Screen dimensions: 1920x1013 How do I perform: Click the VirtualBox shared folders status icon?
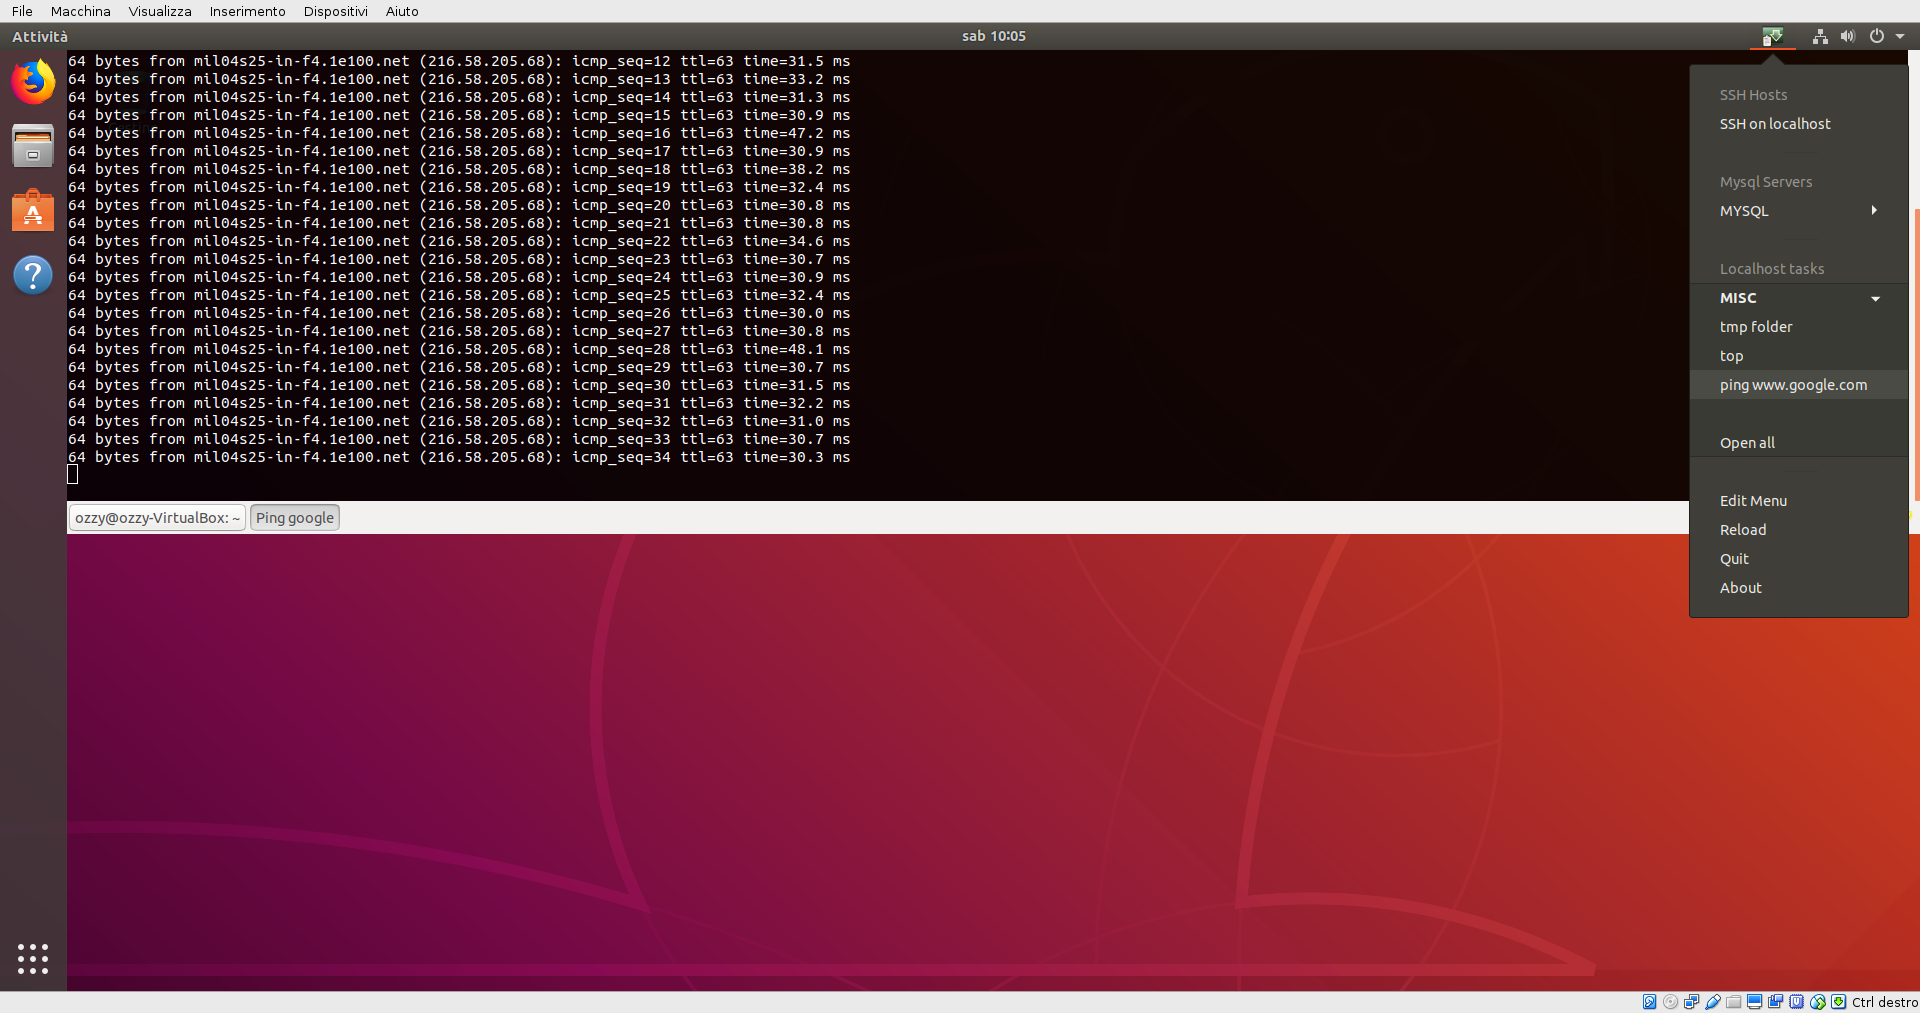1734,1002
